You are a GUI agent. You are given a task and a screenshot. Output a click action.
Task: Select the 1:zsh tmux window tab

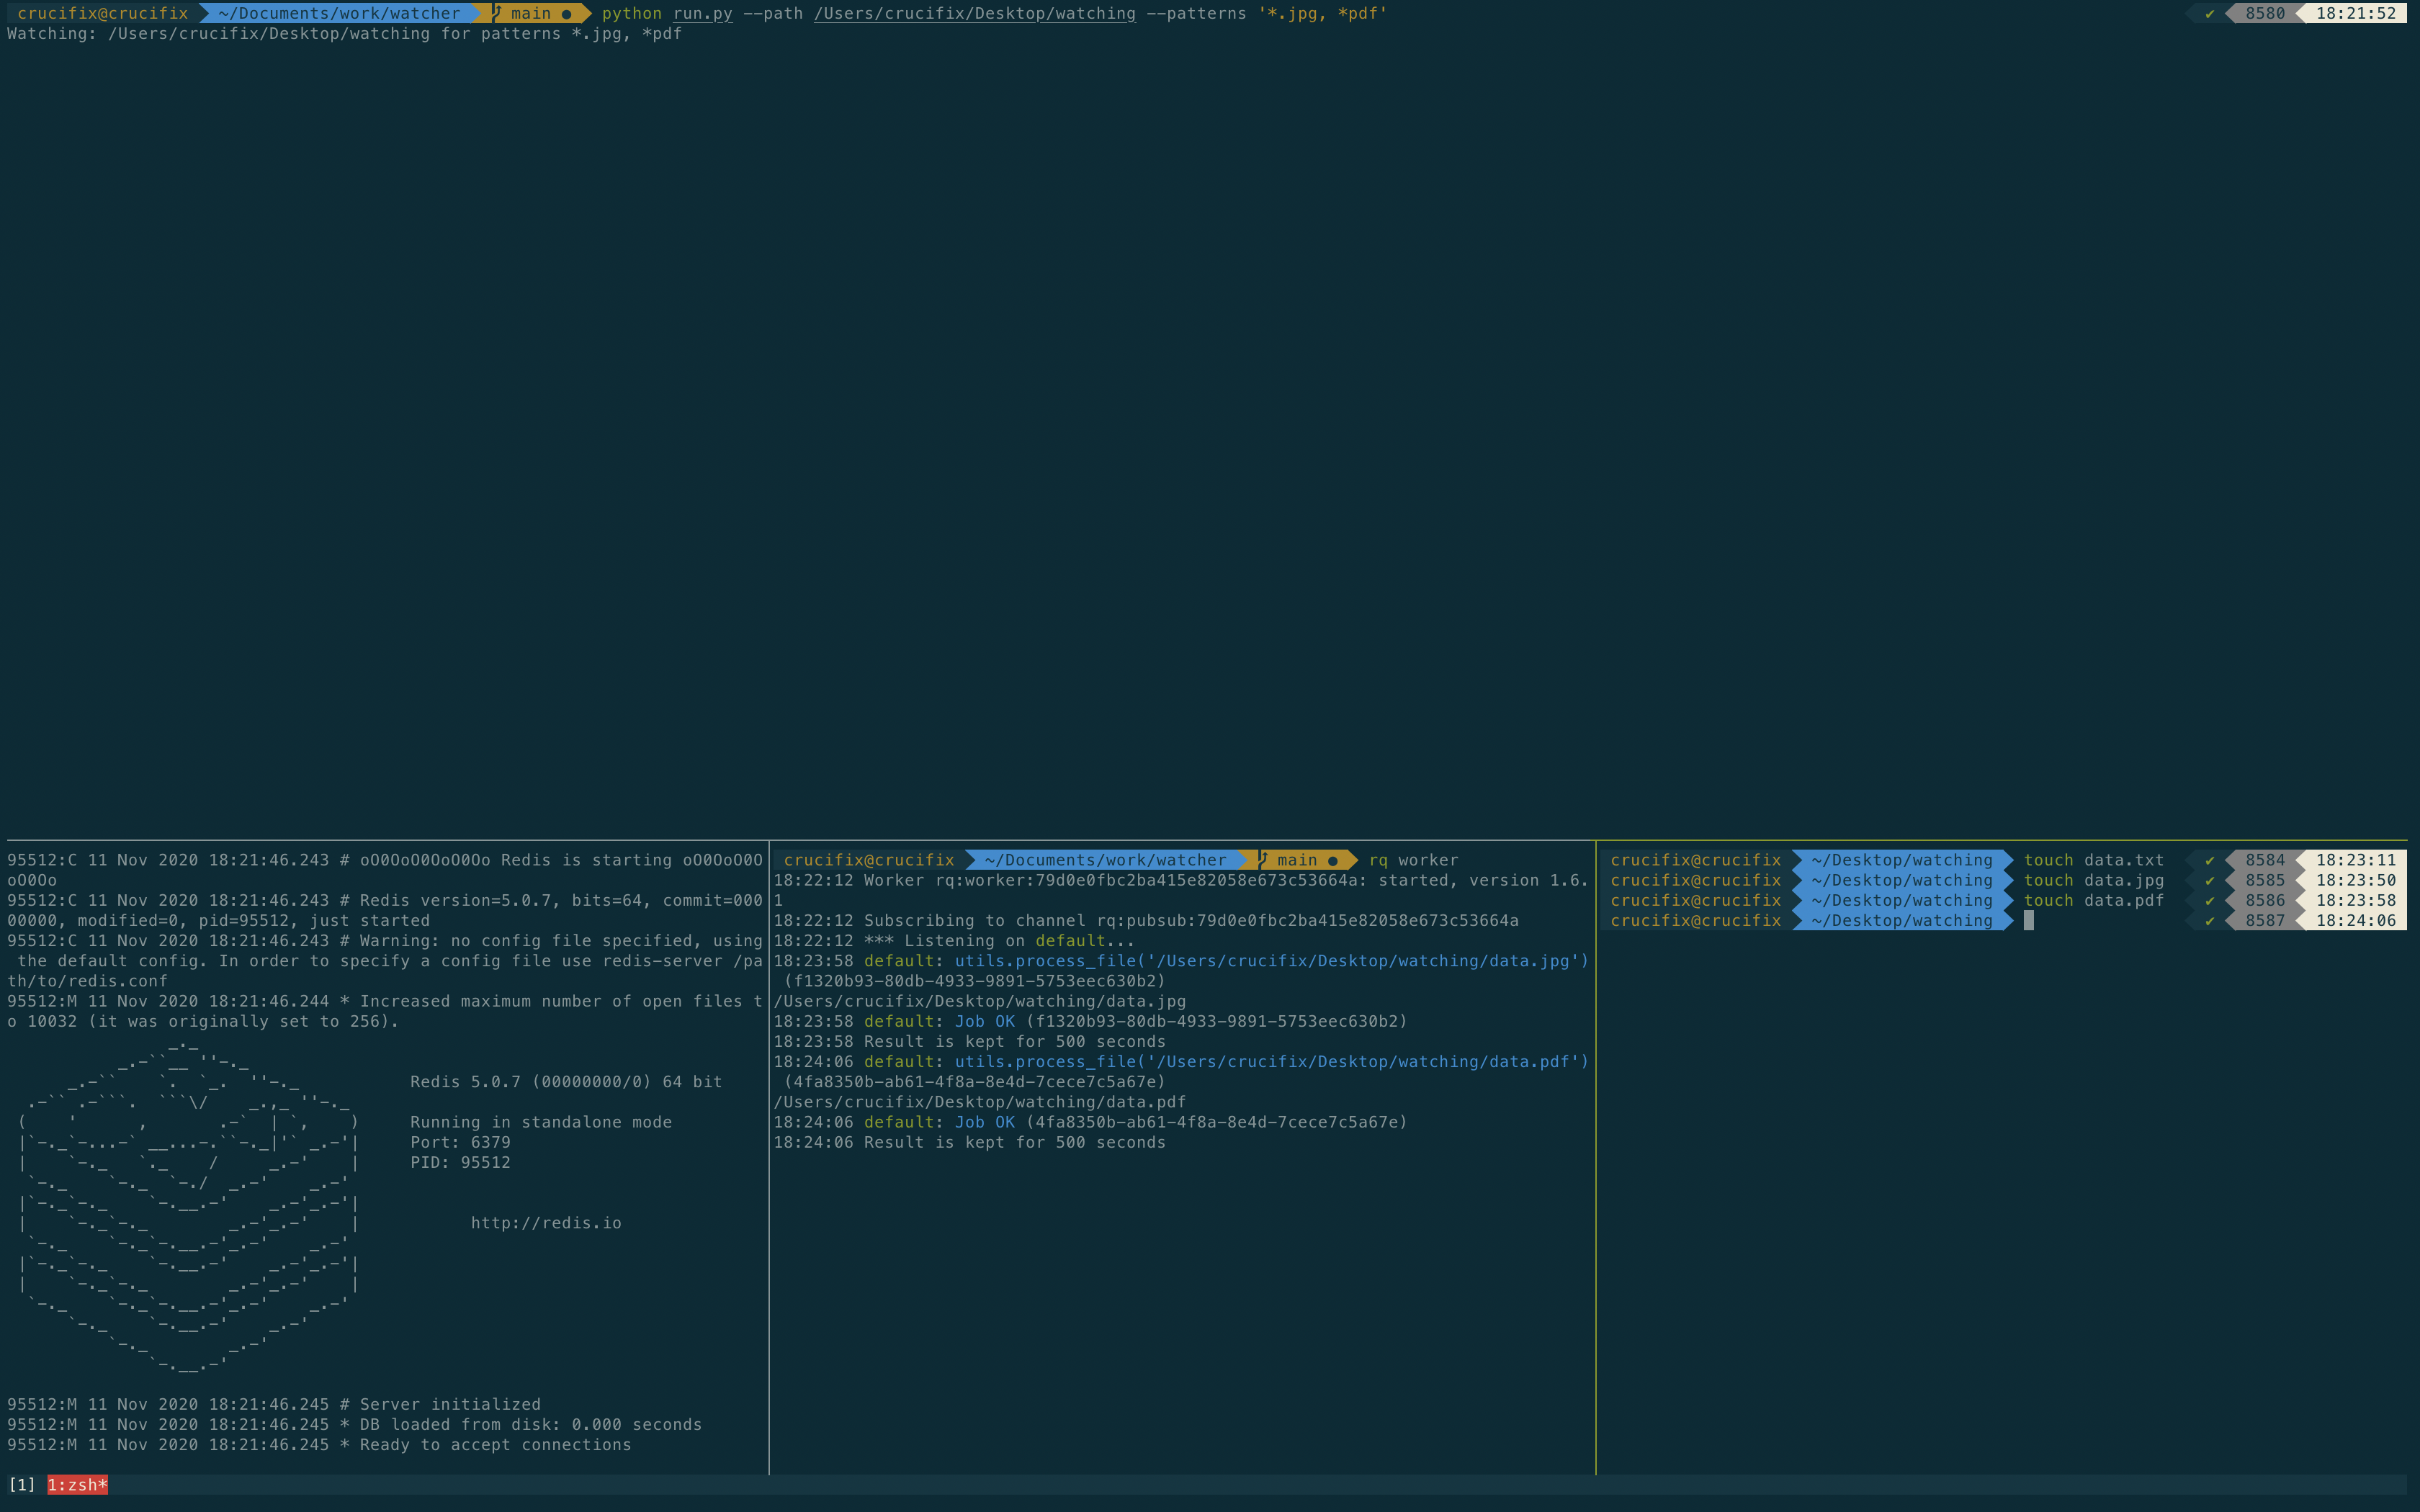coord(77,1485)
